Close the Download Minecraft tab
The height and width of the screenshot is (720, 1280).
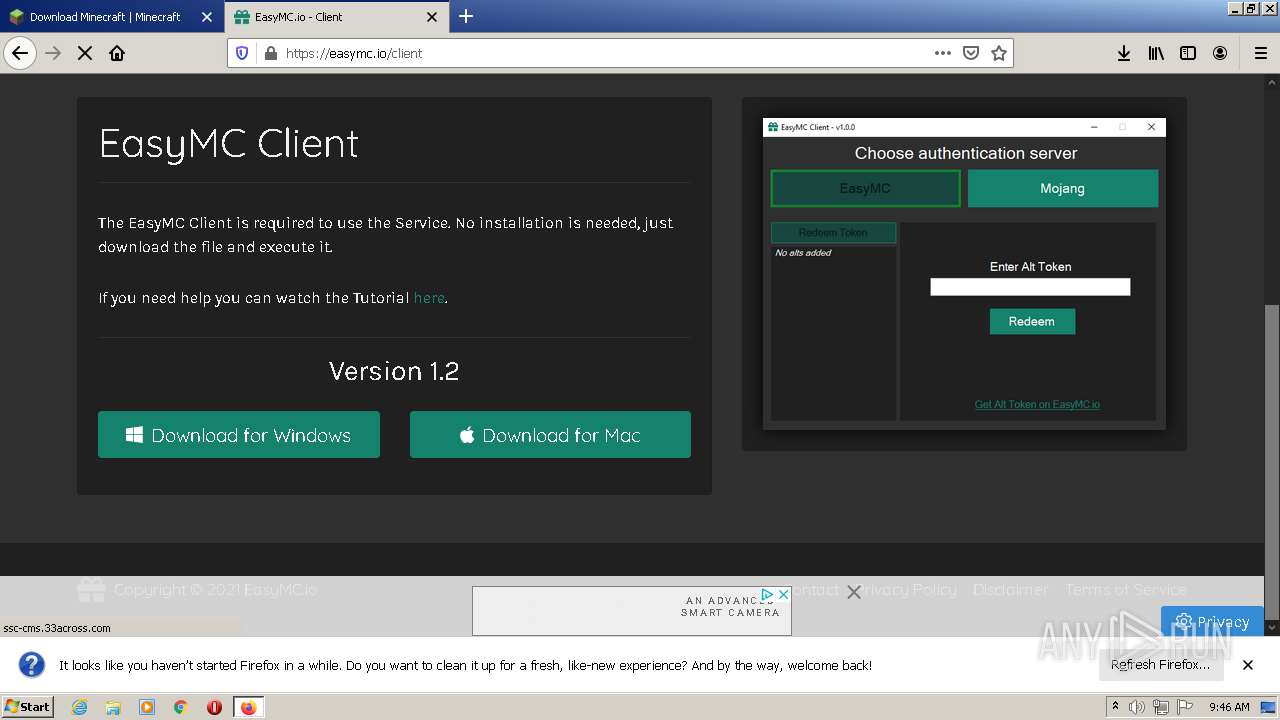(207, 17)
